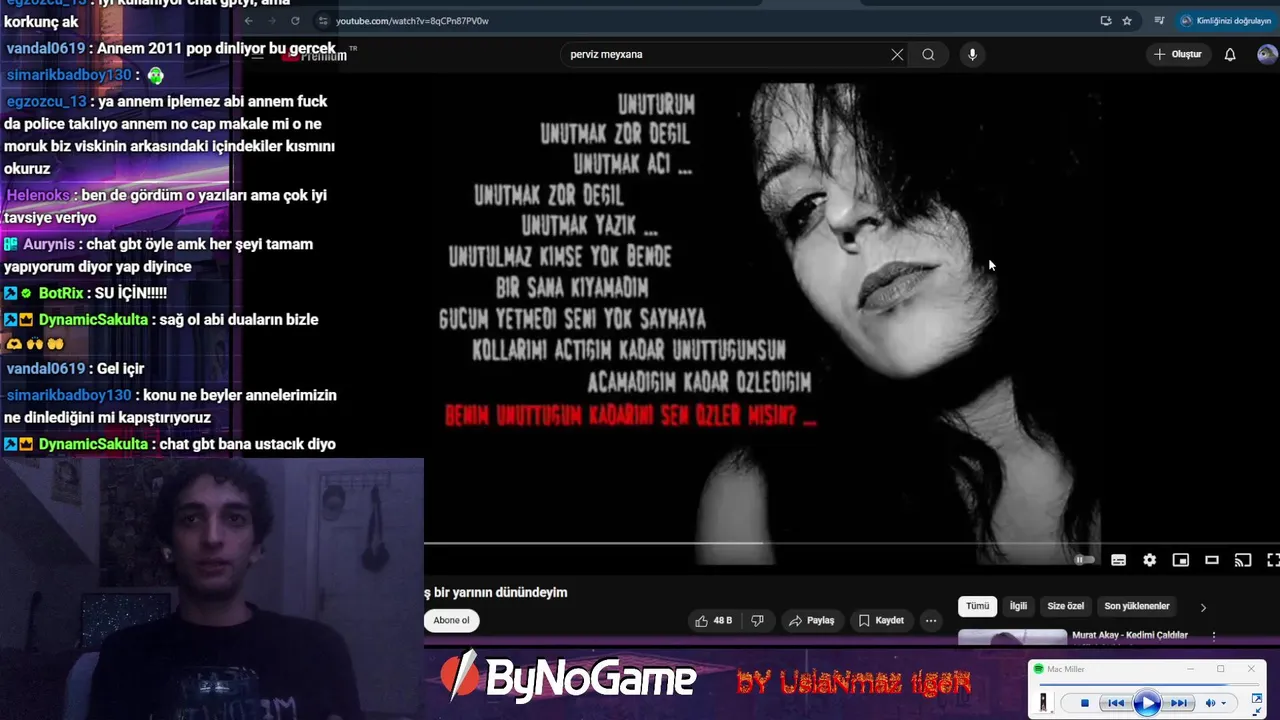Viewport: 1280px width, 720px height.
Task: Click album art in Mac Miller player
Action: click(x=1043, y=703)
